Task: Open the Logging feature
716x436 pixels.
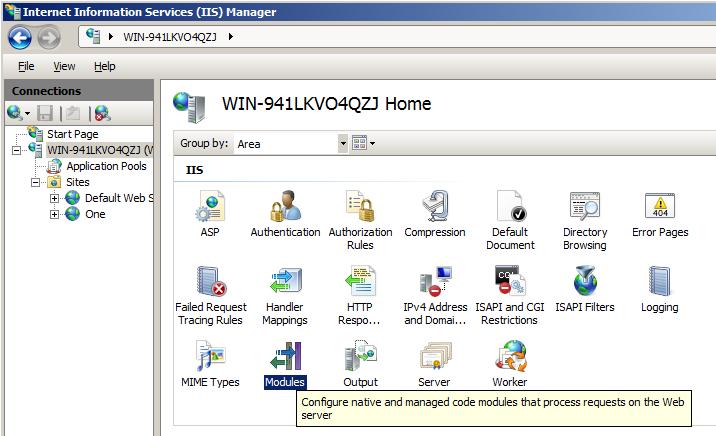Action: pyautogui.click(x=659, y=289)
